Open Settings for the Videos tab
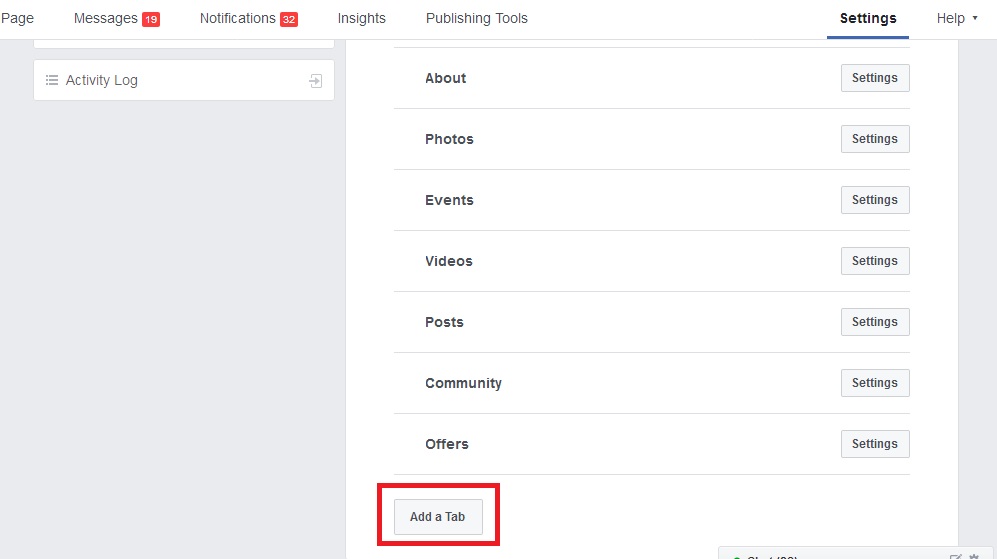997x559 pixels. [x=875, y=261]
